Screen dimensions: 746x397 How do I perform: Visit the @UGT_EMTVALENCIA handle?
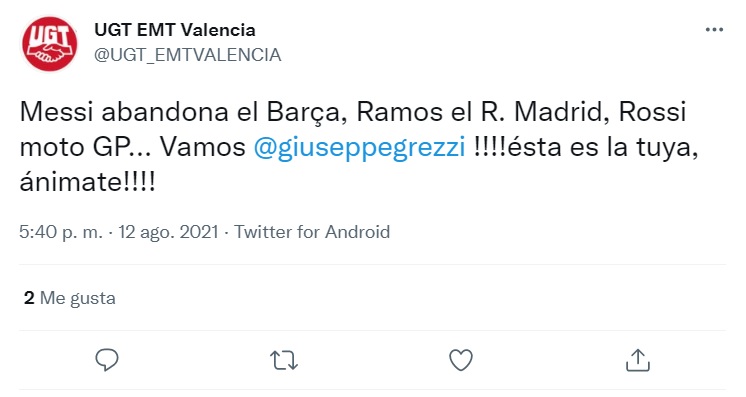[187, 55]
